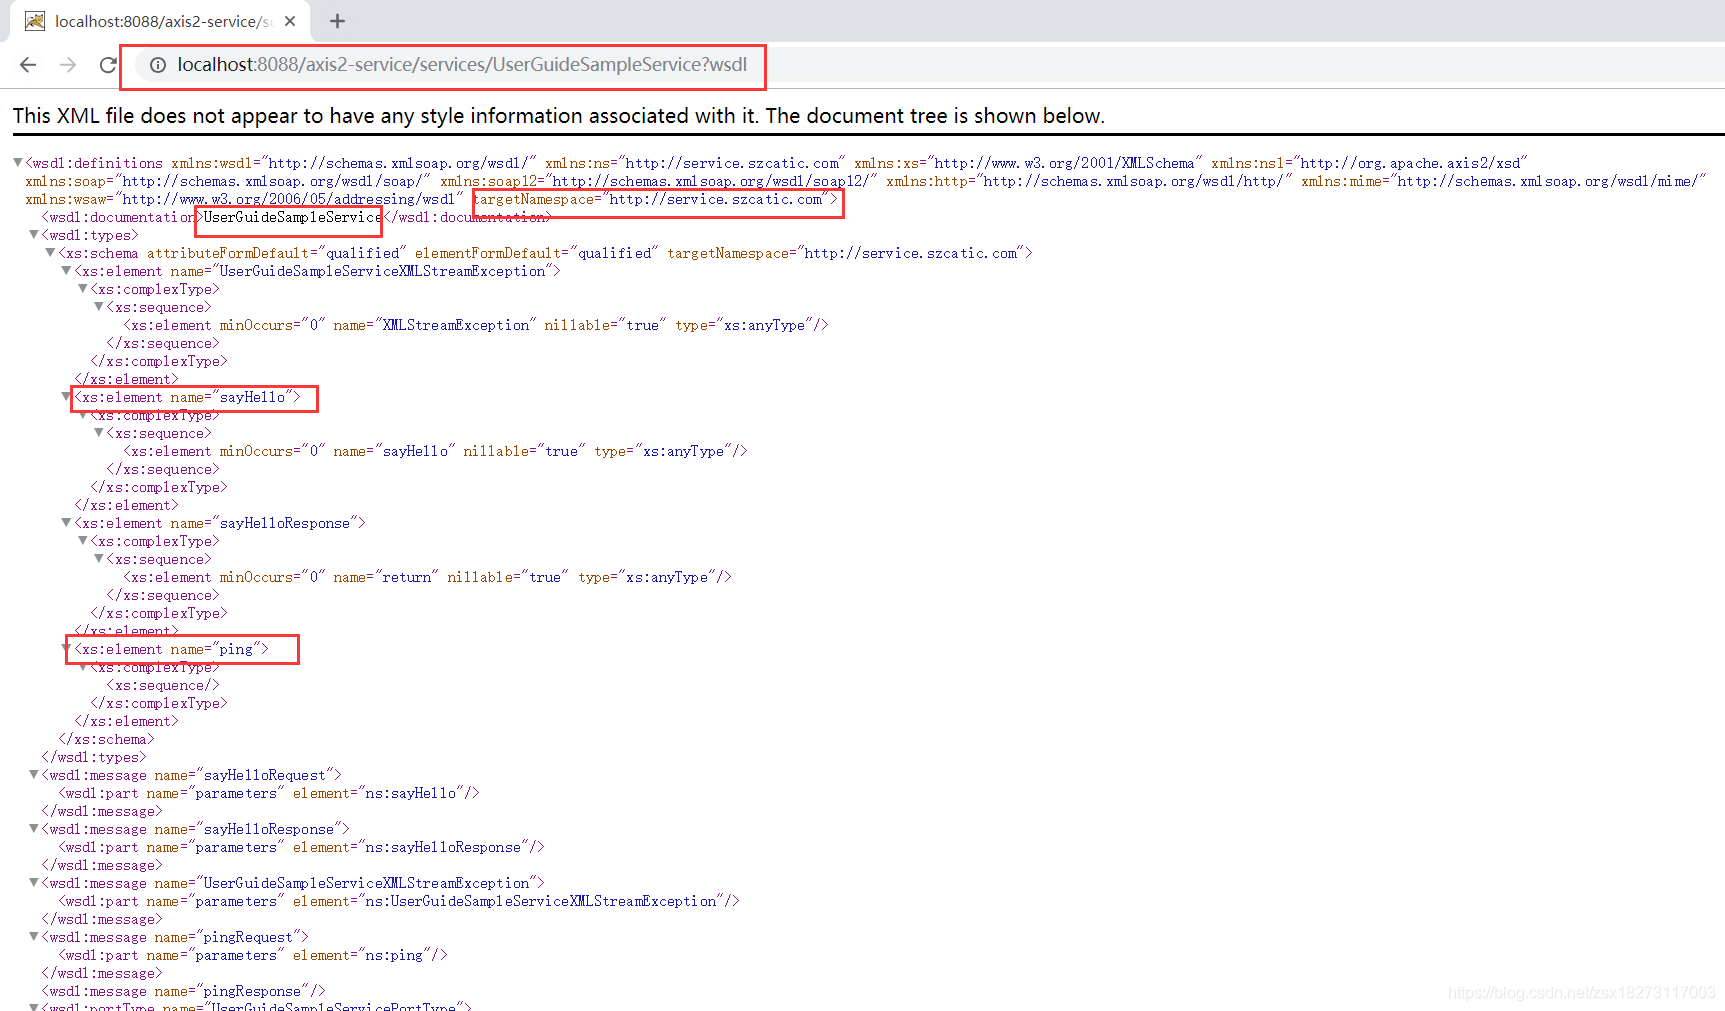Viewport: 1725px width, 1011px height.
Task: Collapse the sayHelloResponse wsdl:message node
Action: (x=34, y=828)
